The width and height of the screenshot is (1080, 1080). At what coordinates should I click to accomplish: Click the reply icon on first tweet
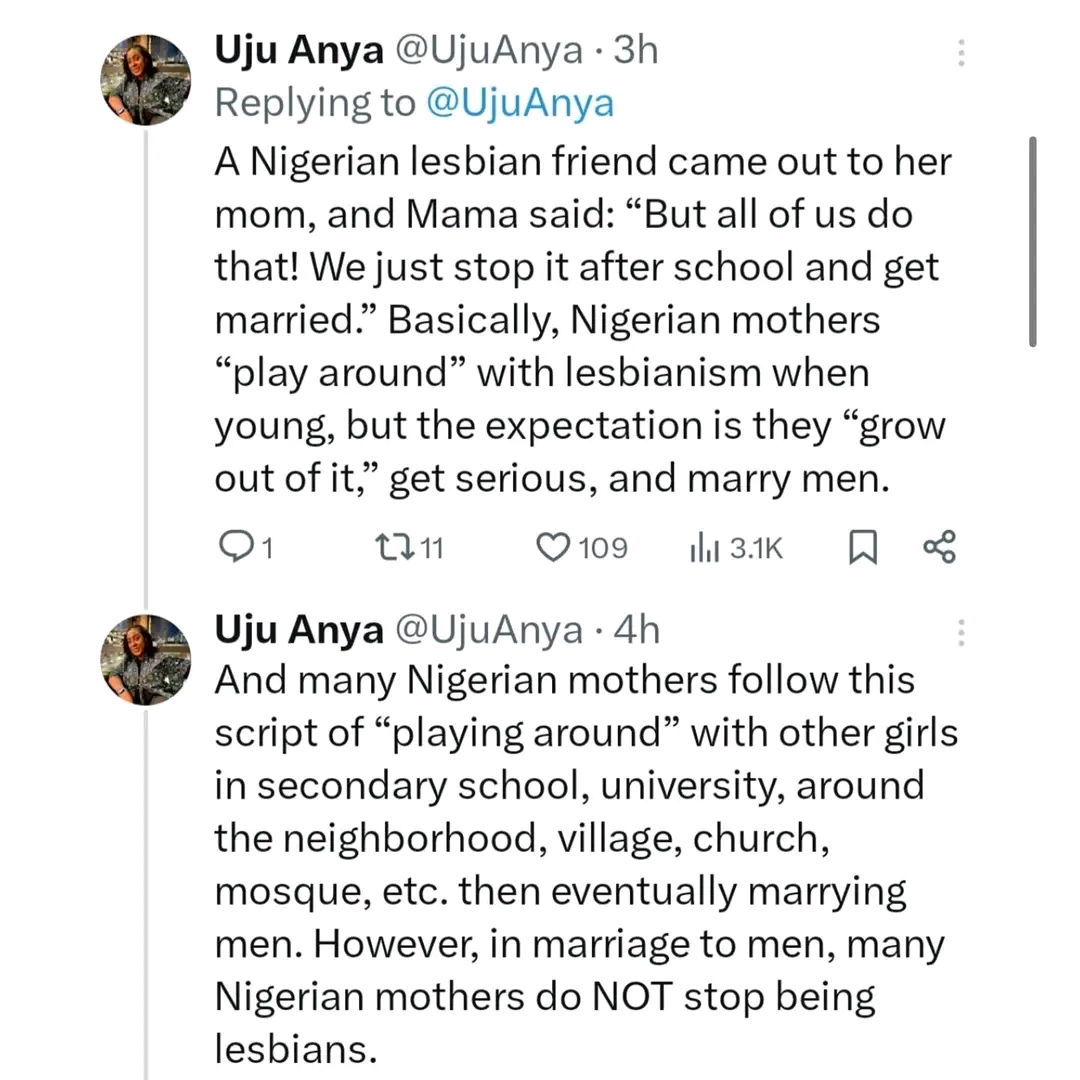pyautogui.click(x=233, y=547)
